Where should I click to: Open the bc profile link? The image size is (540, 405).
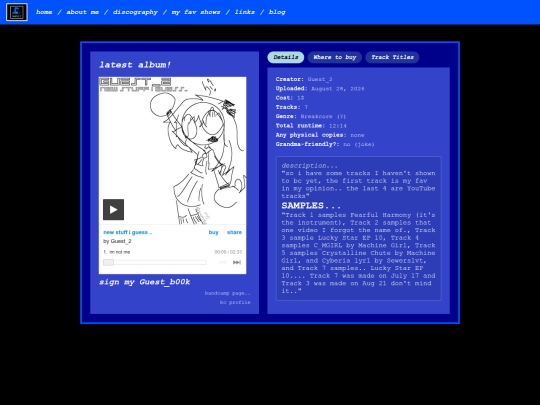[x=235, y=302]
